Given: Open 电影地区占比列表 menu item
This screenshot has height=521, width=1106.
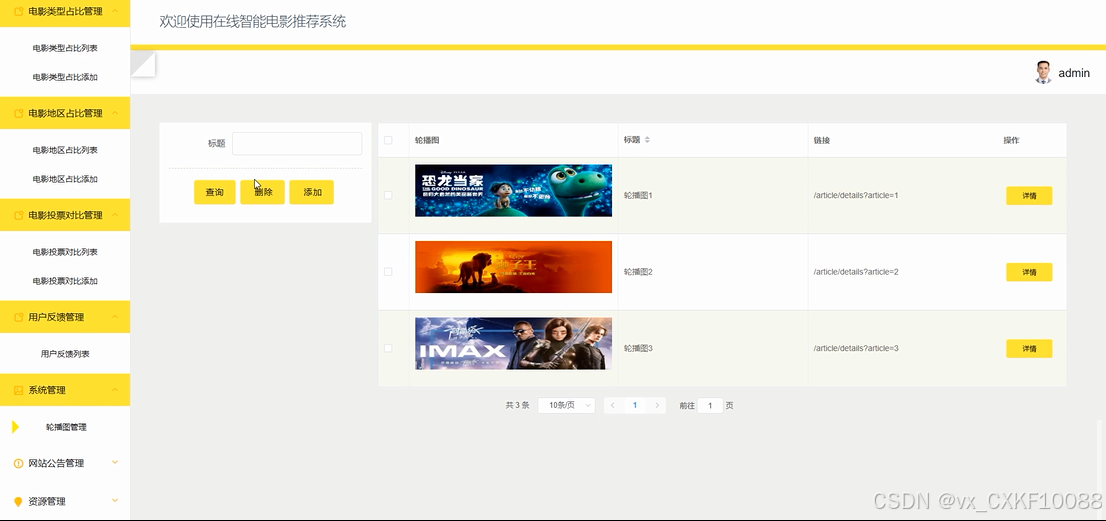Looking at the screenshot, I should (65, 150).
